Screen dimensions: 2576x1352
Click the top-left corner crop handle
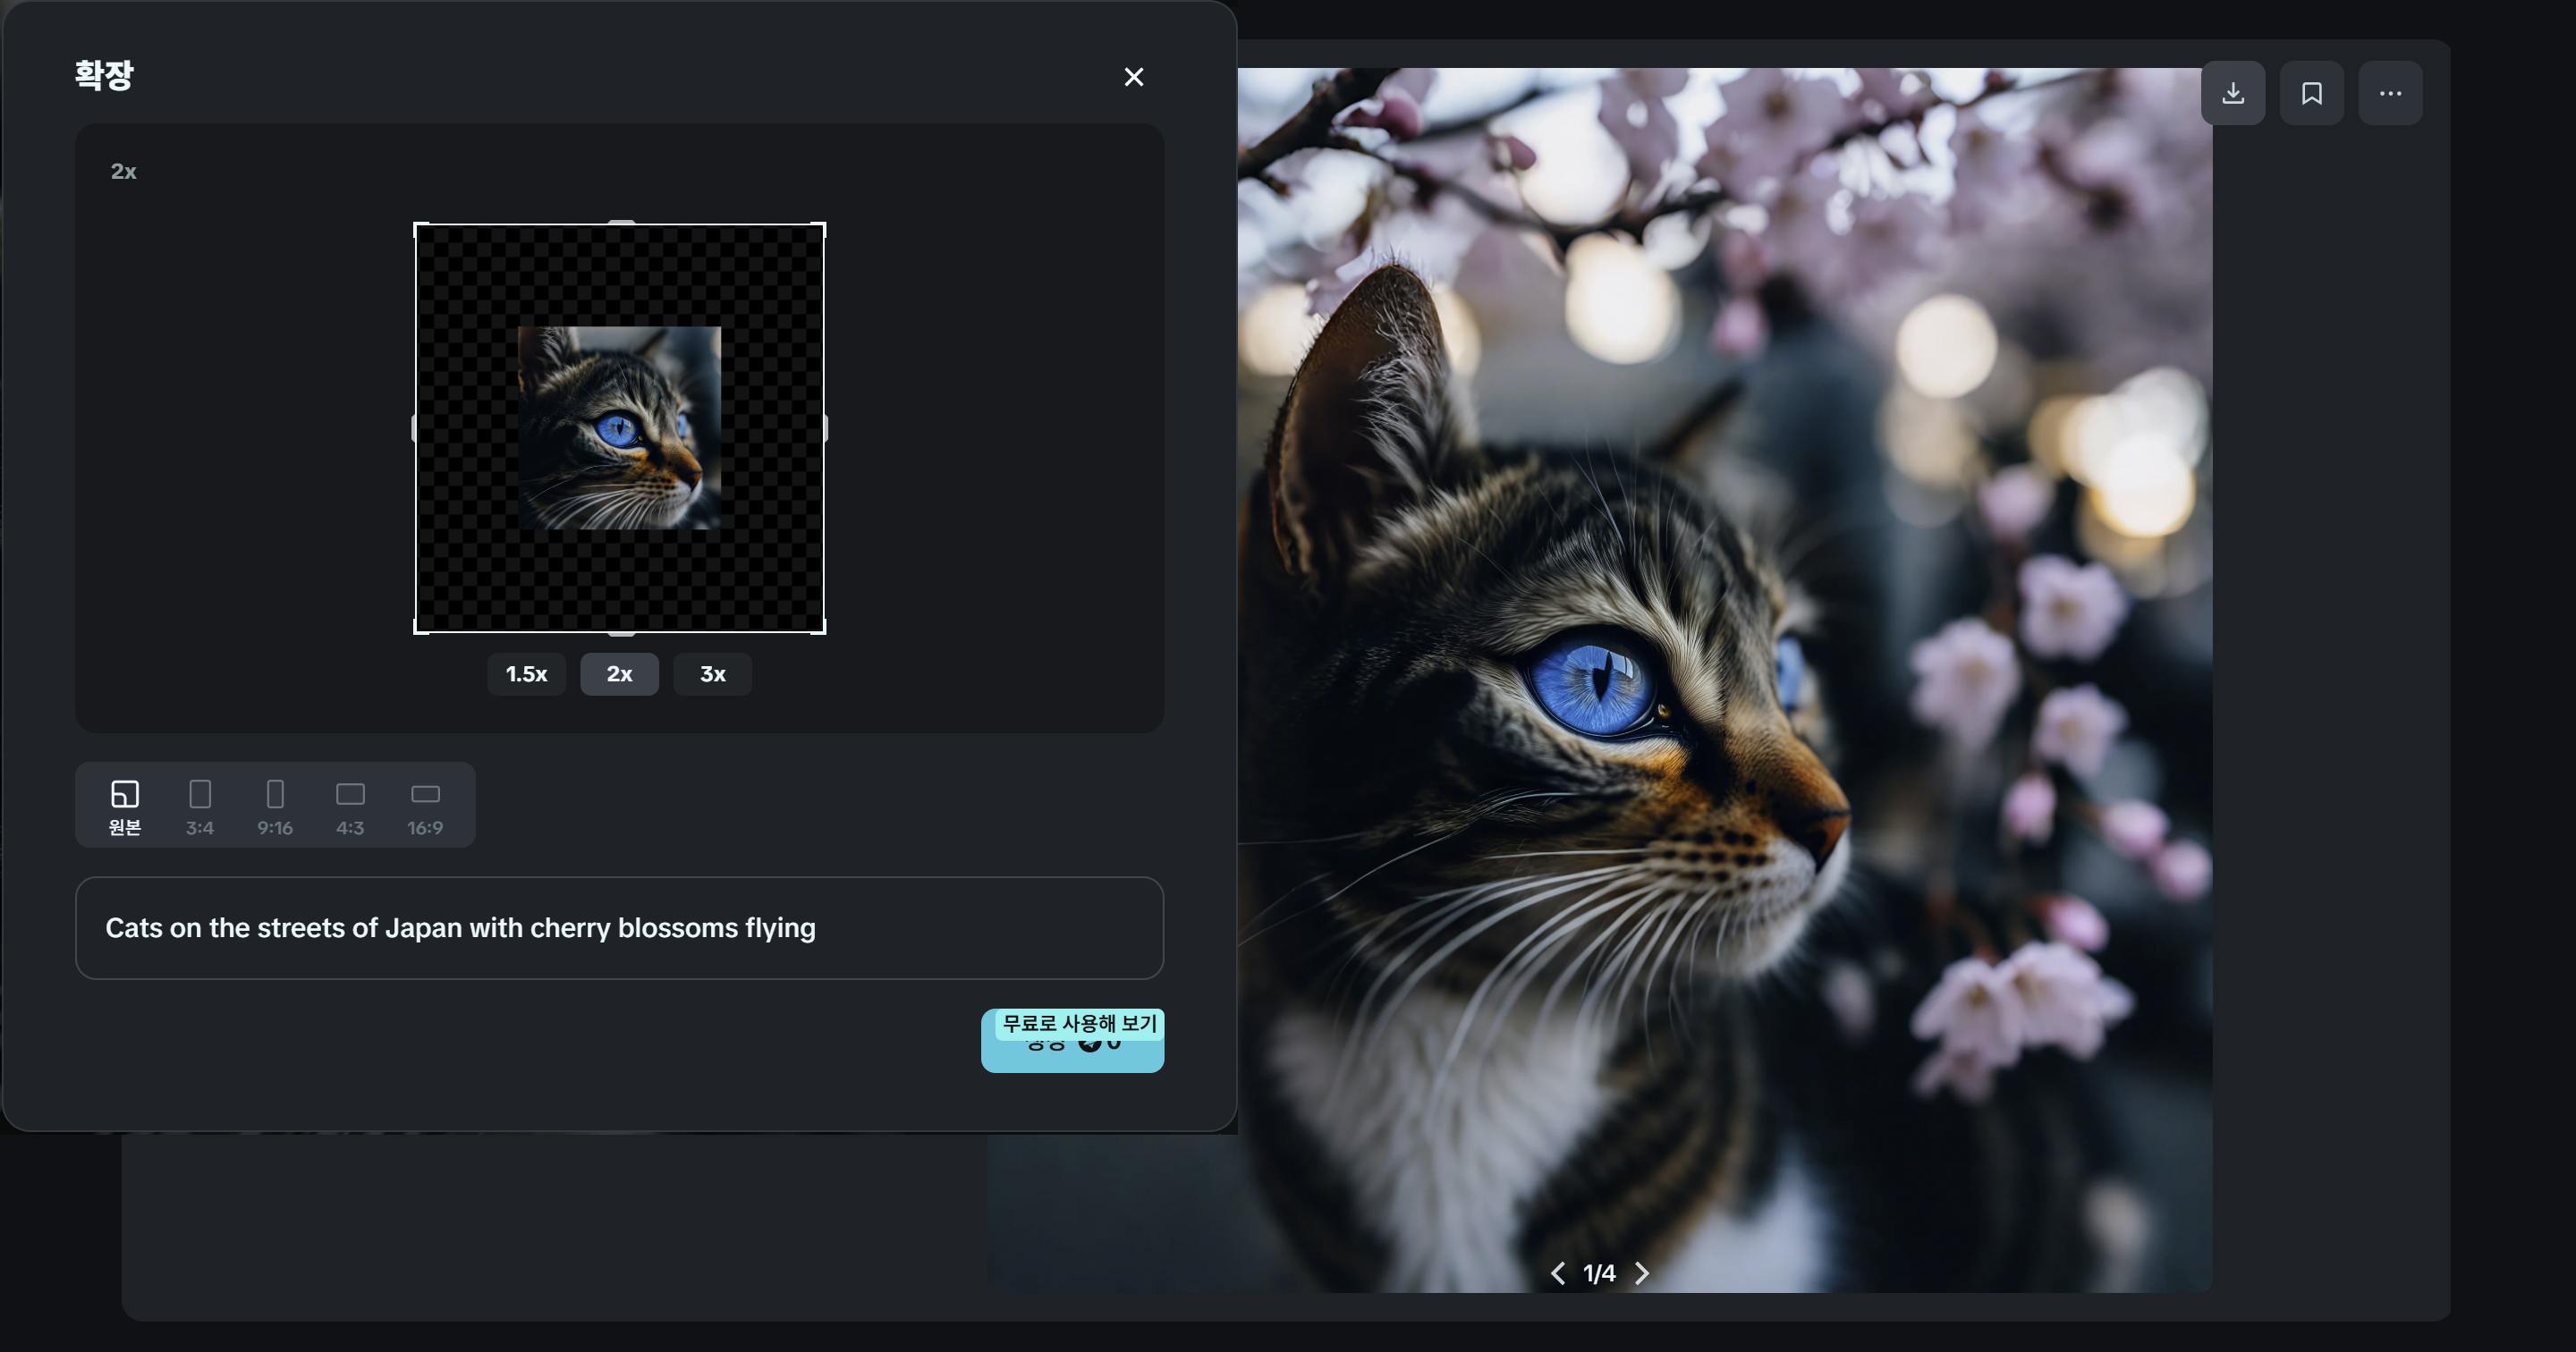[416, 225]
